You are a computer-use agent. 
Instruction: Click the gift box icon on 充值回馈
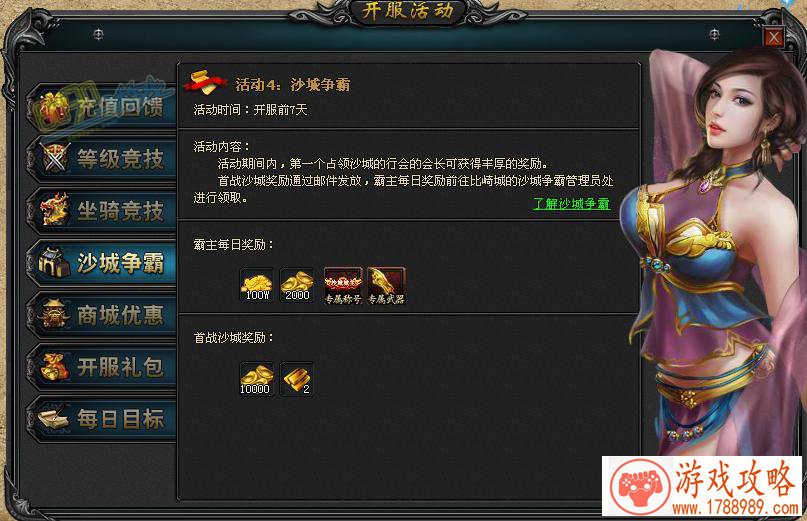point(53,109)
